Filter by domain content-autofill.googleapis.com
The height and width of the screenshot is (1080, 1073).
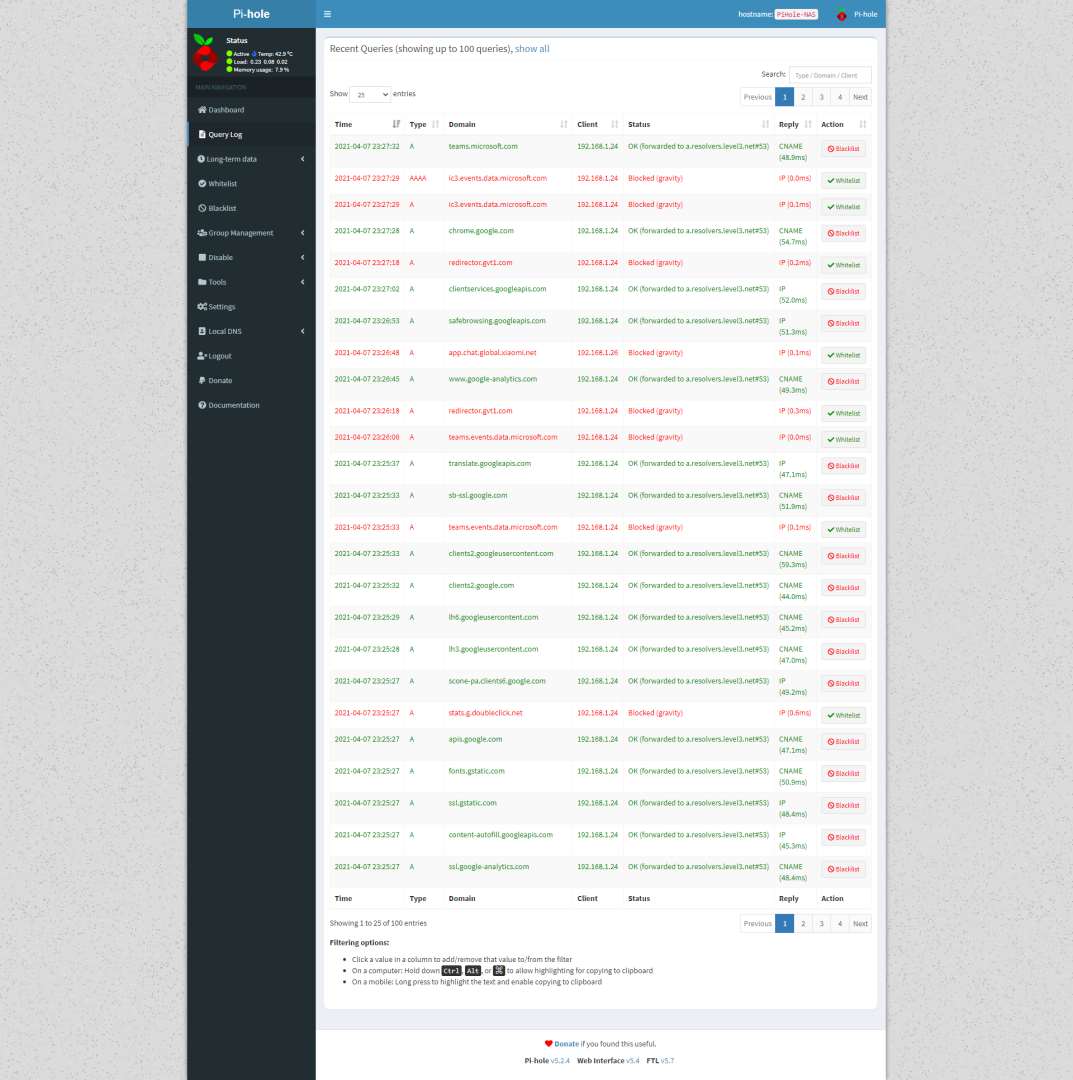coord(500,835)
